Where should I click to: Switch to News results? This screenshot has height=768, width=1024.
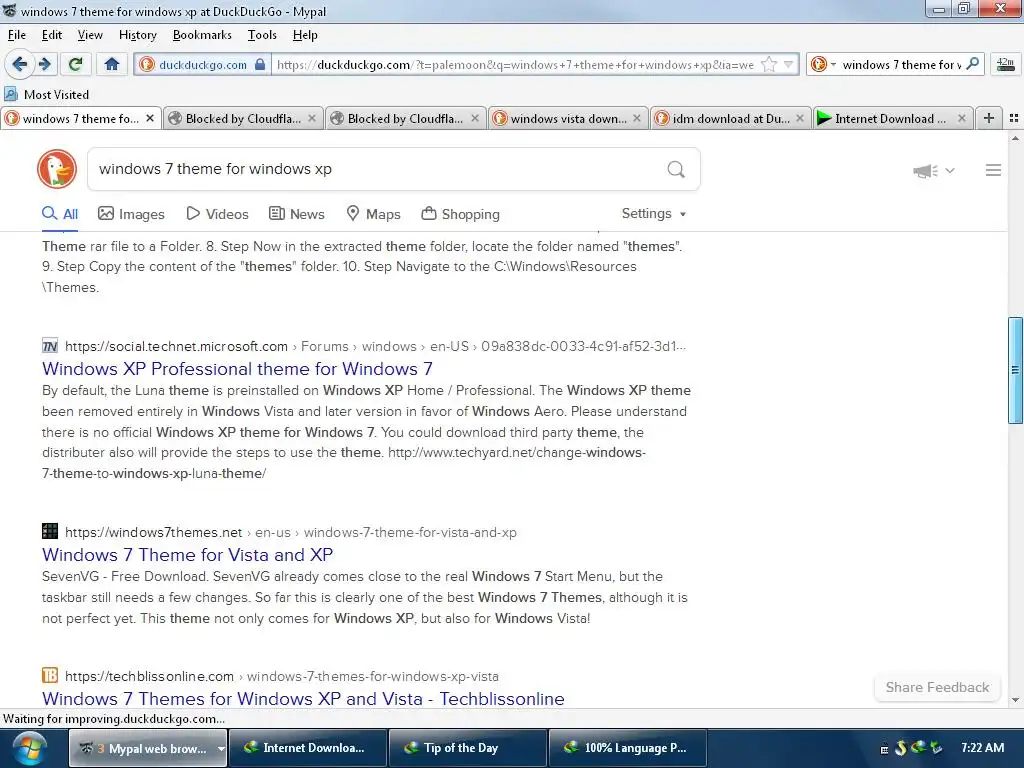[x=297, y=214]
